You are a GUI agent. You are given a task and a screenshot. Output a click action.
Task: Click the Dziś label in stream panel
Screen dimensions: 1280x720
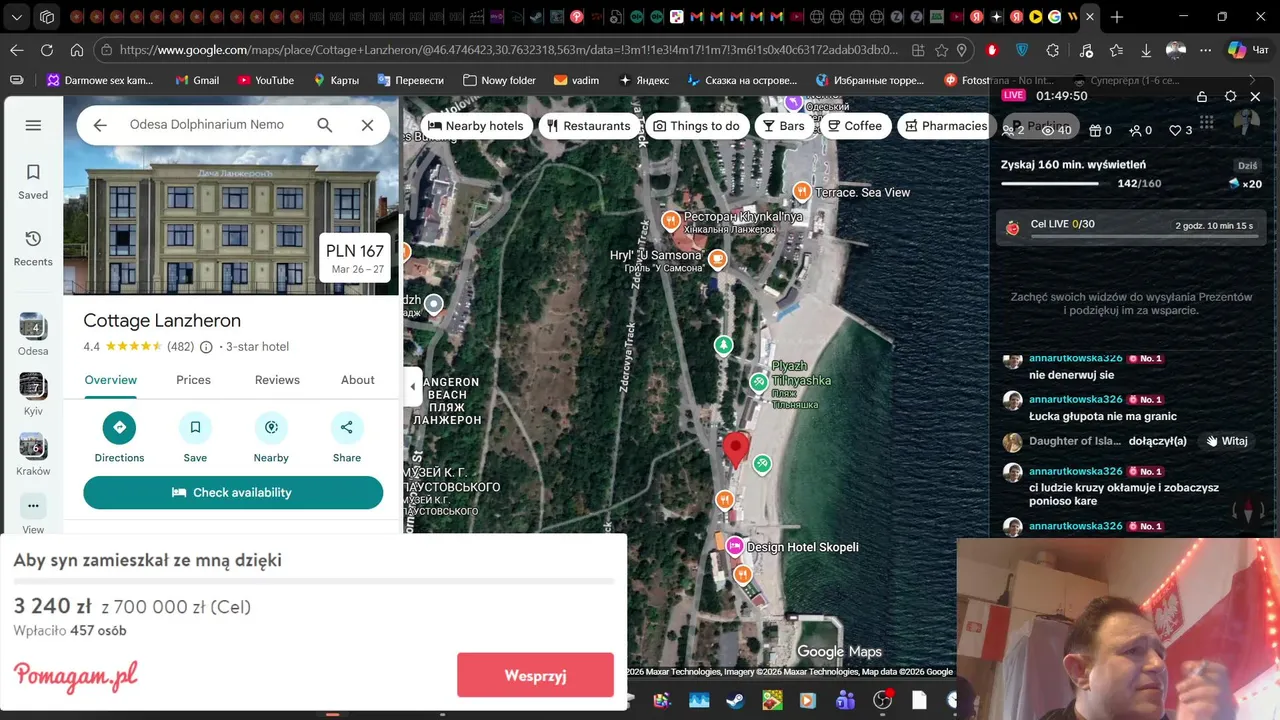pyautogui.click(x=1247, y=166)
